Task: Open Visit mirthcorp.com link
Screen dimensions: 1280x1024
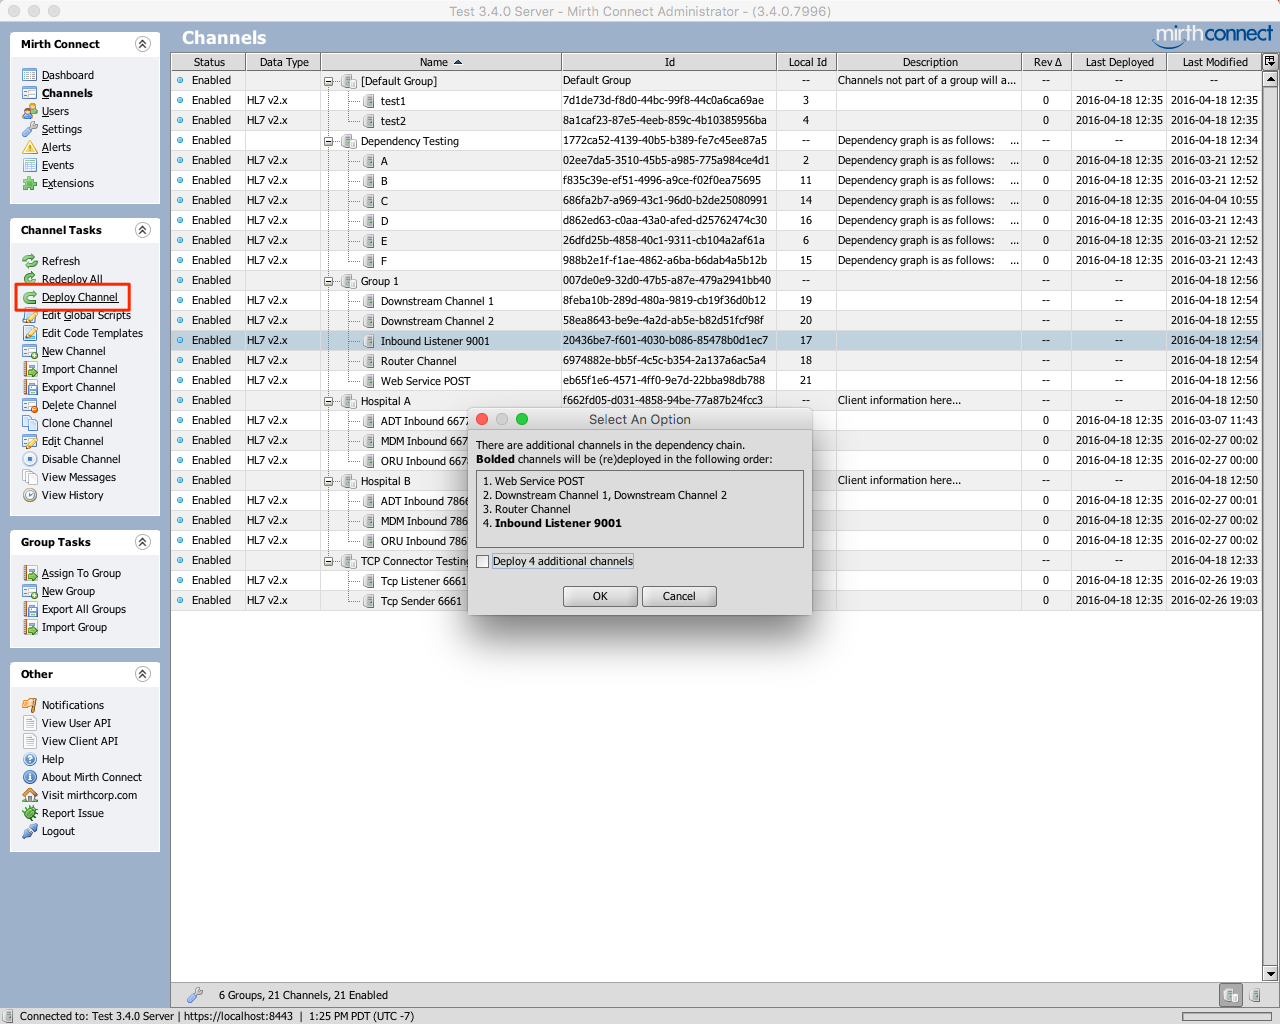Action: (x=89, y=795)
